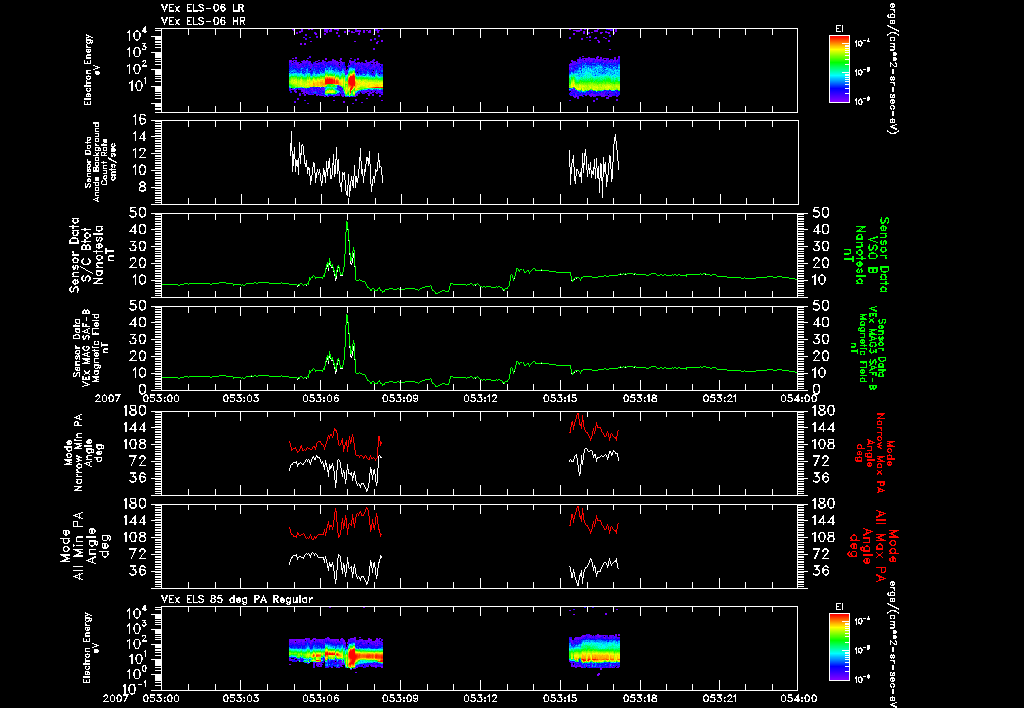The height and width of the screenshot is (708, 1024).
Task: Click '053:09' on the bottom time axis
Action: (x=400, y=698)
